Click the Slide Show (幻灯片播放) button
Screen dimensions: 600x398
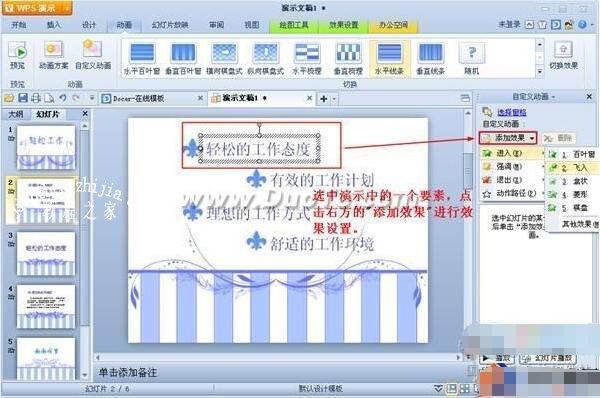(548, 359)
